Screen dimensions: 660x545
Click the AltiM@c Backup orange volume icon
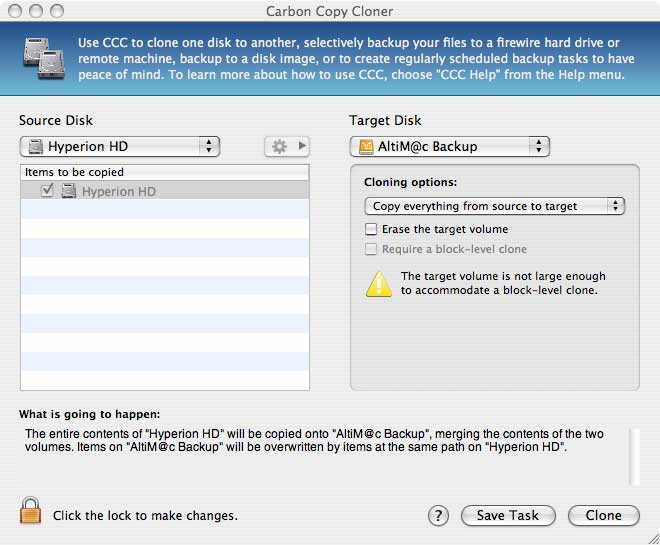pos(366,146)
